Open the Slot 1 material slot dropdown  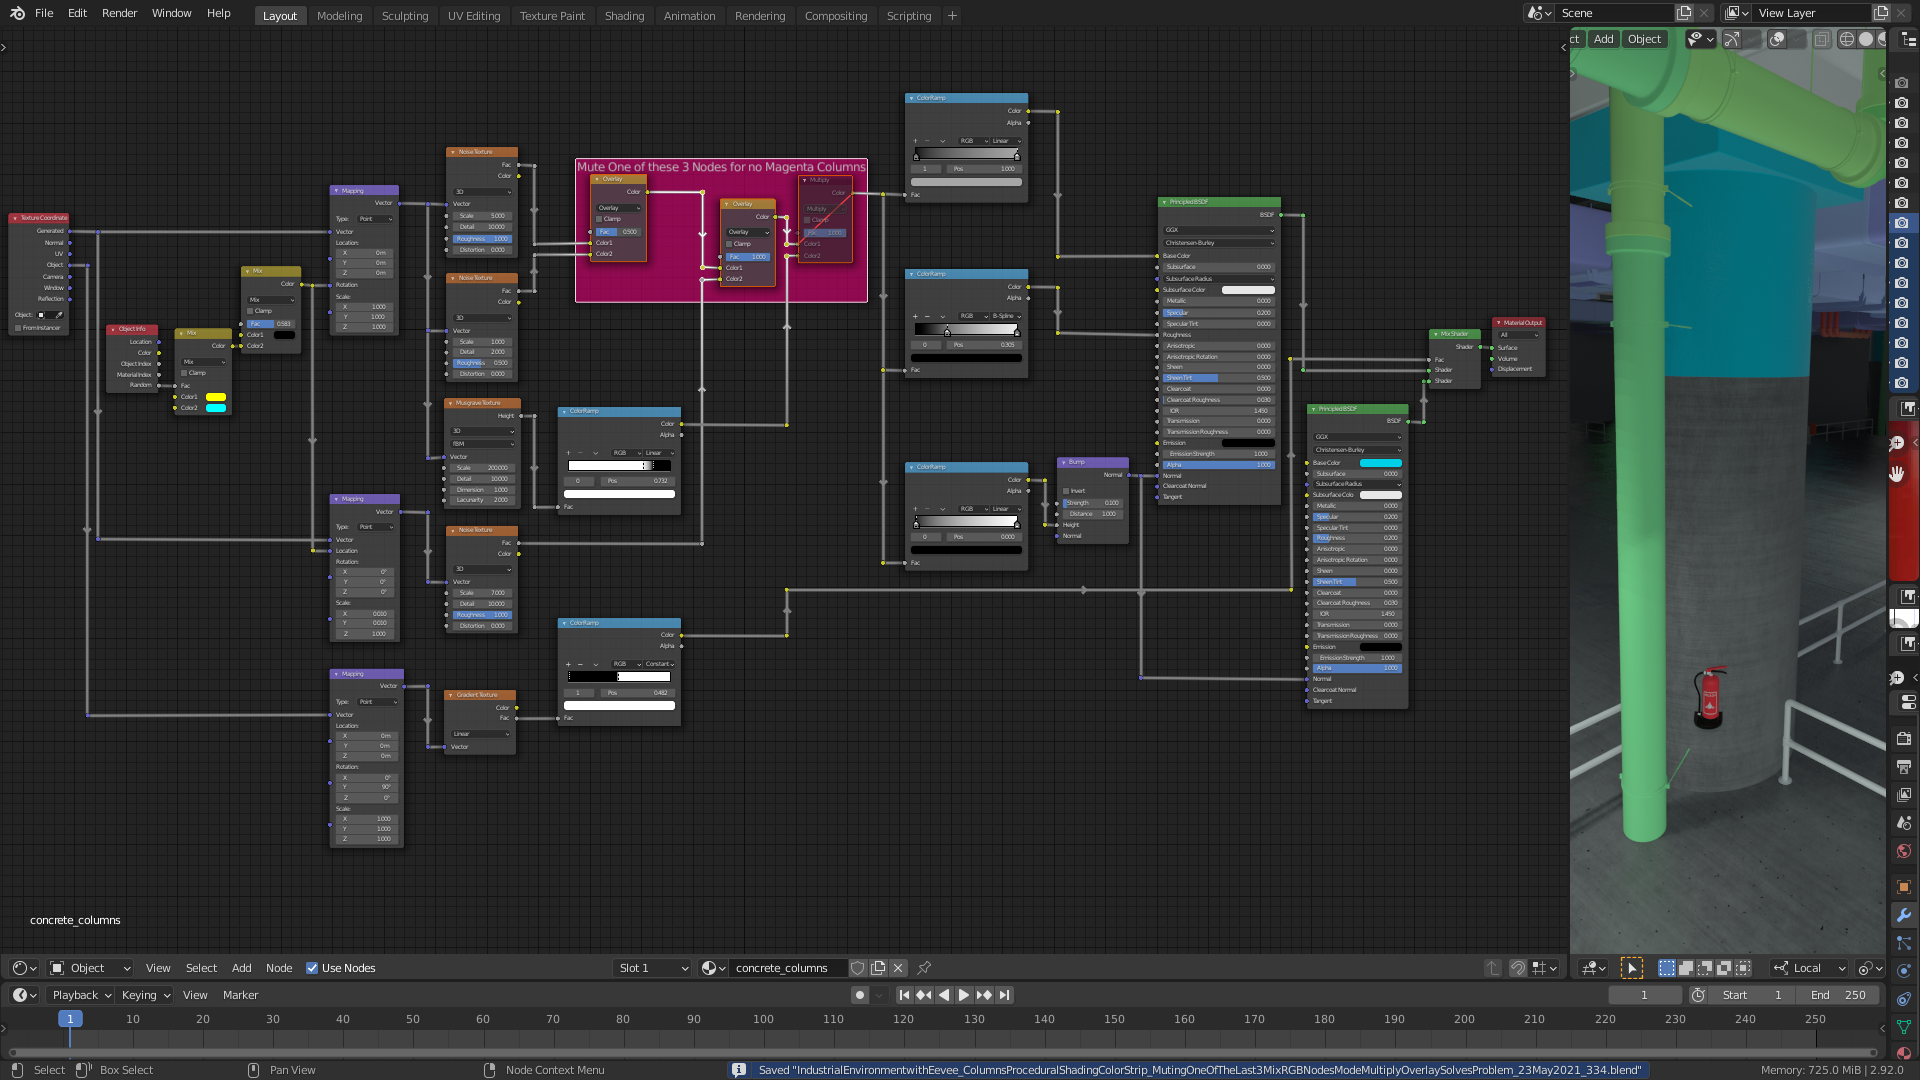pos(652,968)
